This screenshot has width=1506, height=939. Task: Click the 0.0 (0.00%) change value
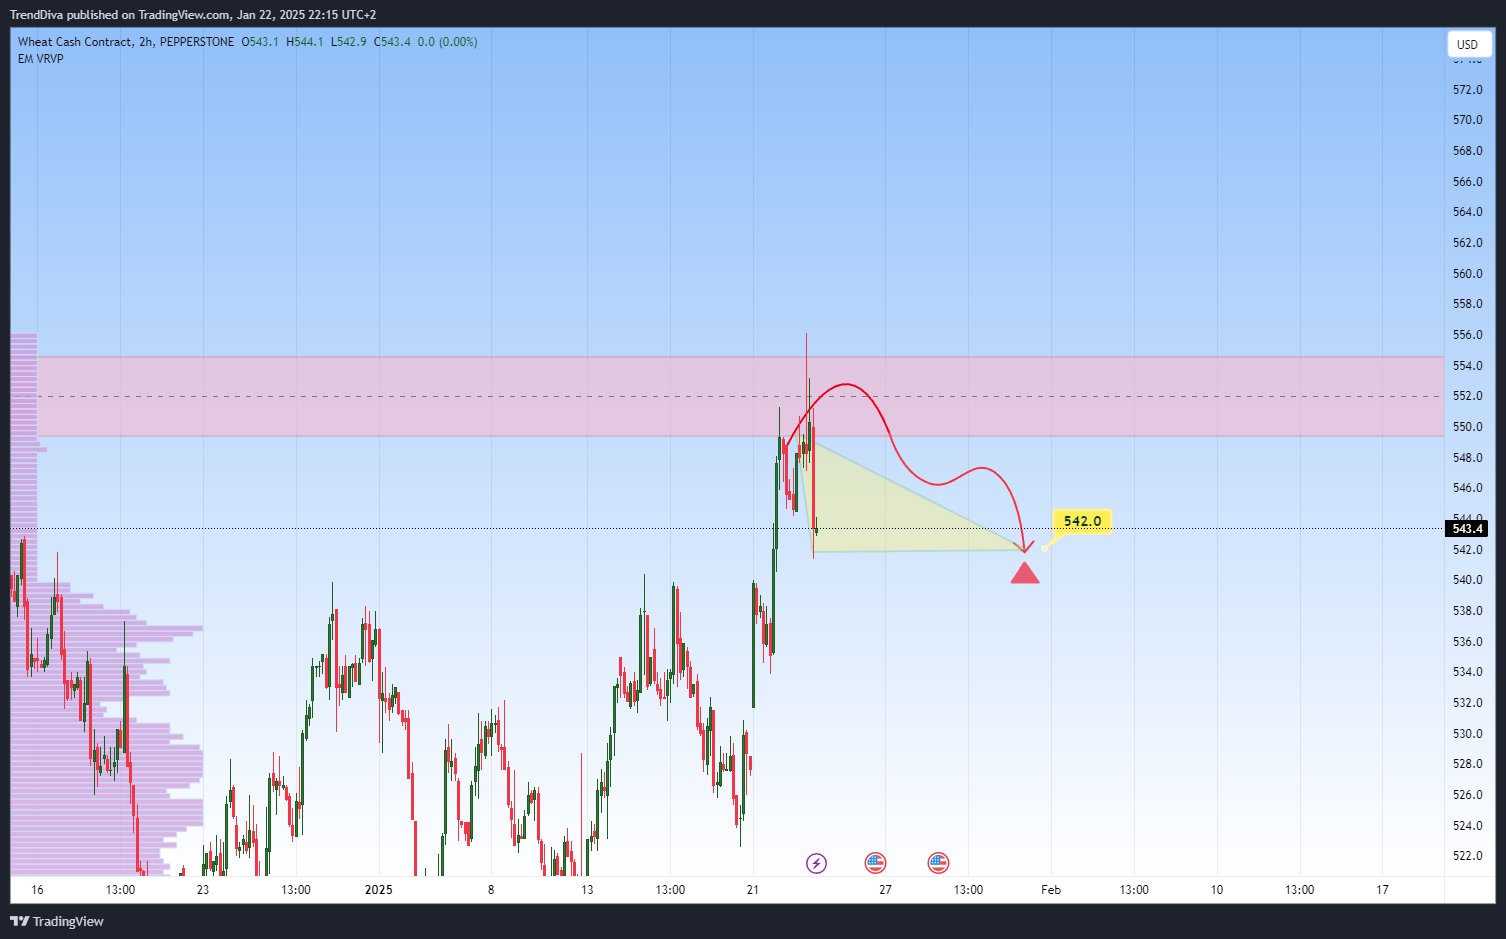tap(447, 42)
